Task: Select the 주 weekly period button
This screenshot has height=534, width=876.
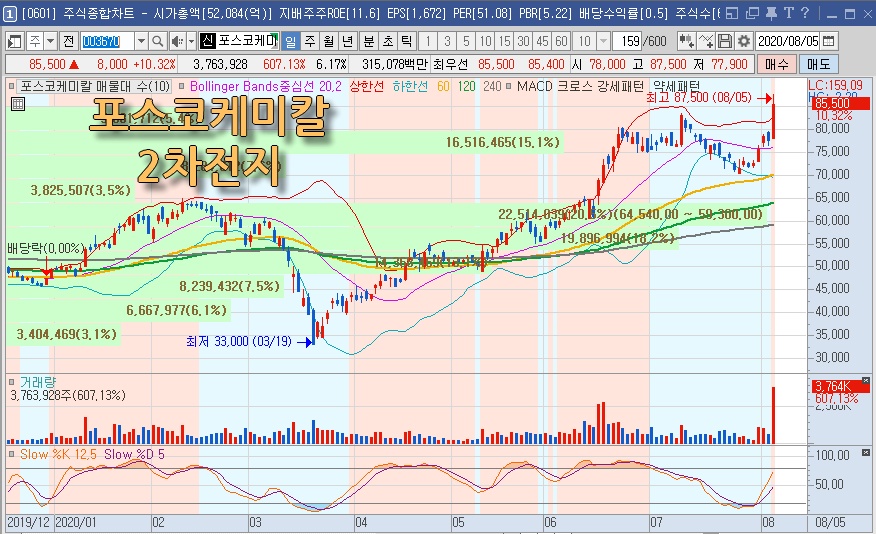Action: click(x=310, y=41)
